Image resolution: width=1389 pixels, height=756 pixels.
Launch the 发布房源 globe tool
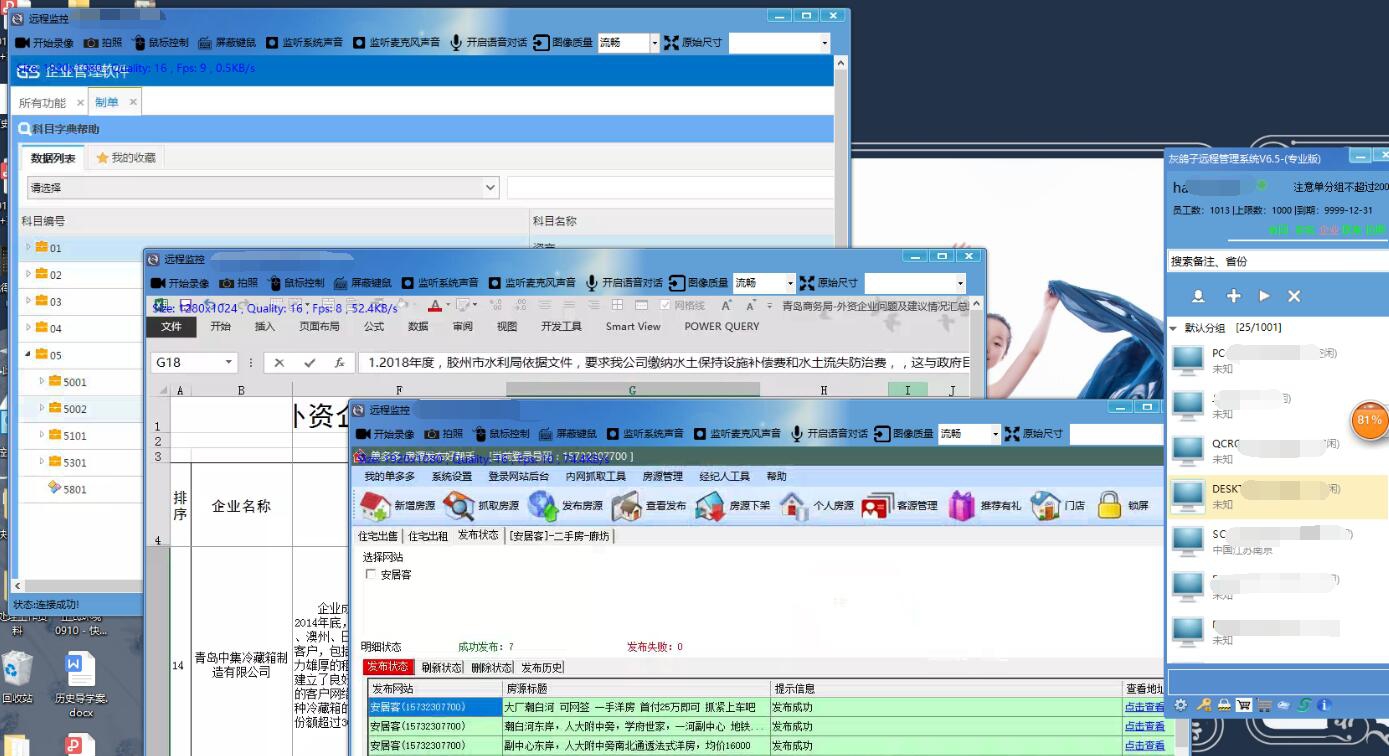[x=543, y=506]
